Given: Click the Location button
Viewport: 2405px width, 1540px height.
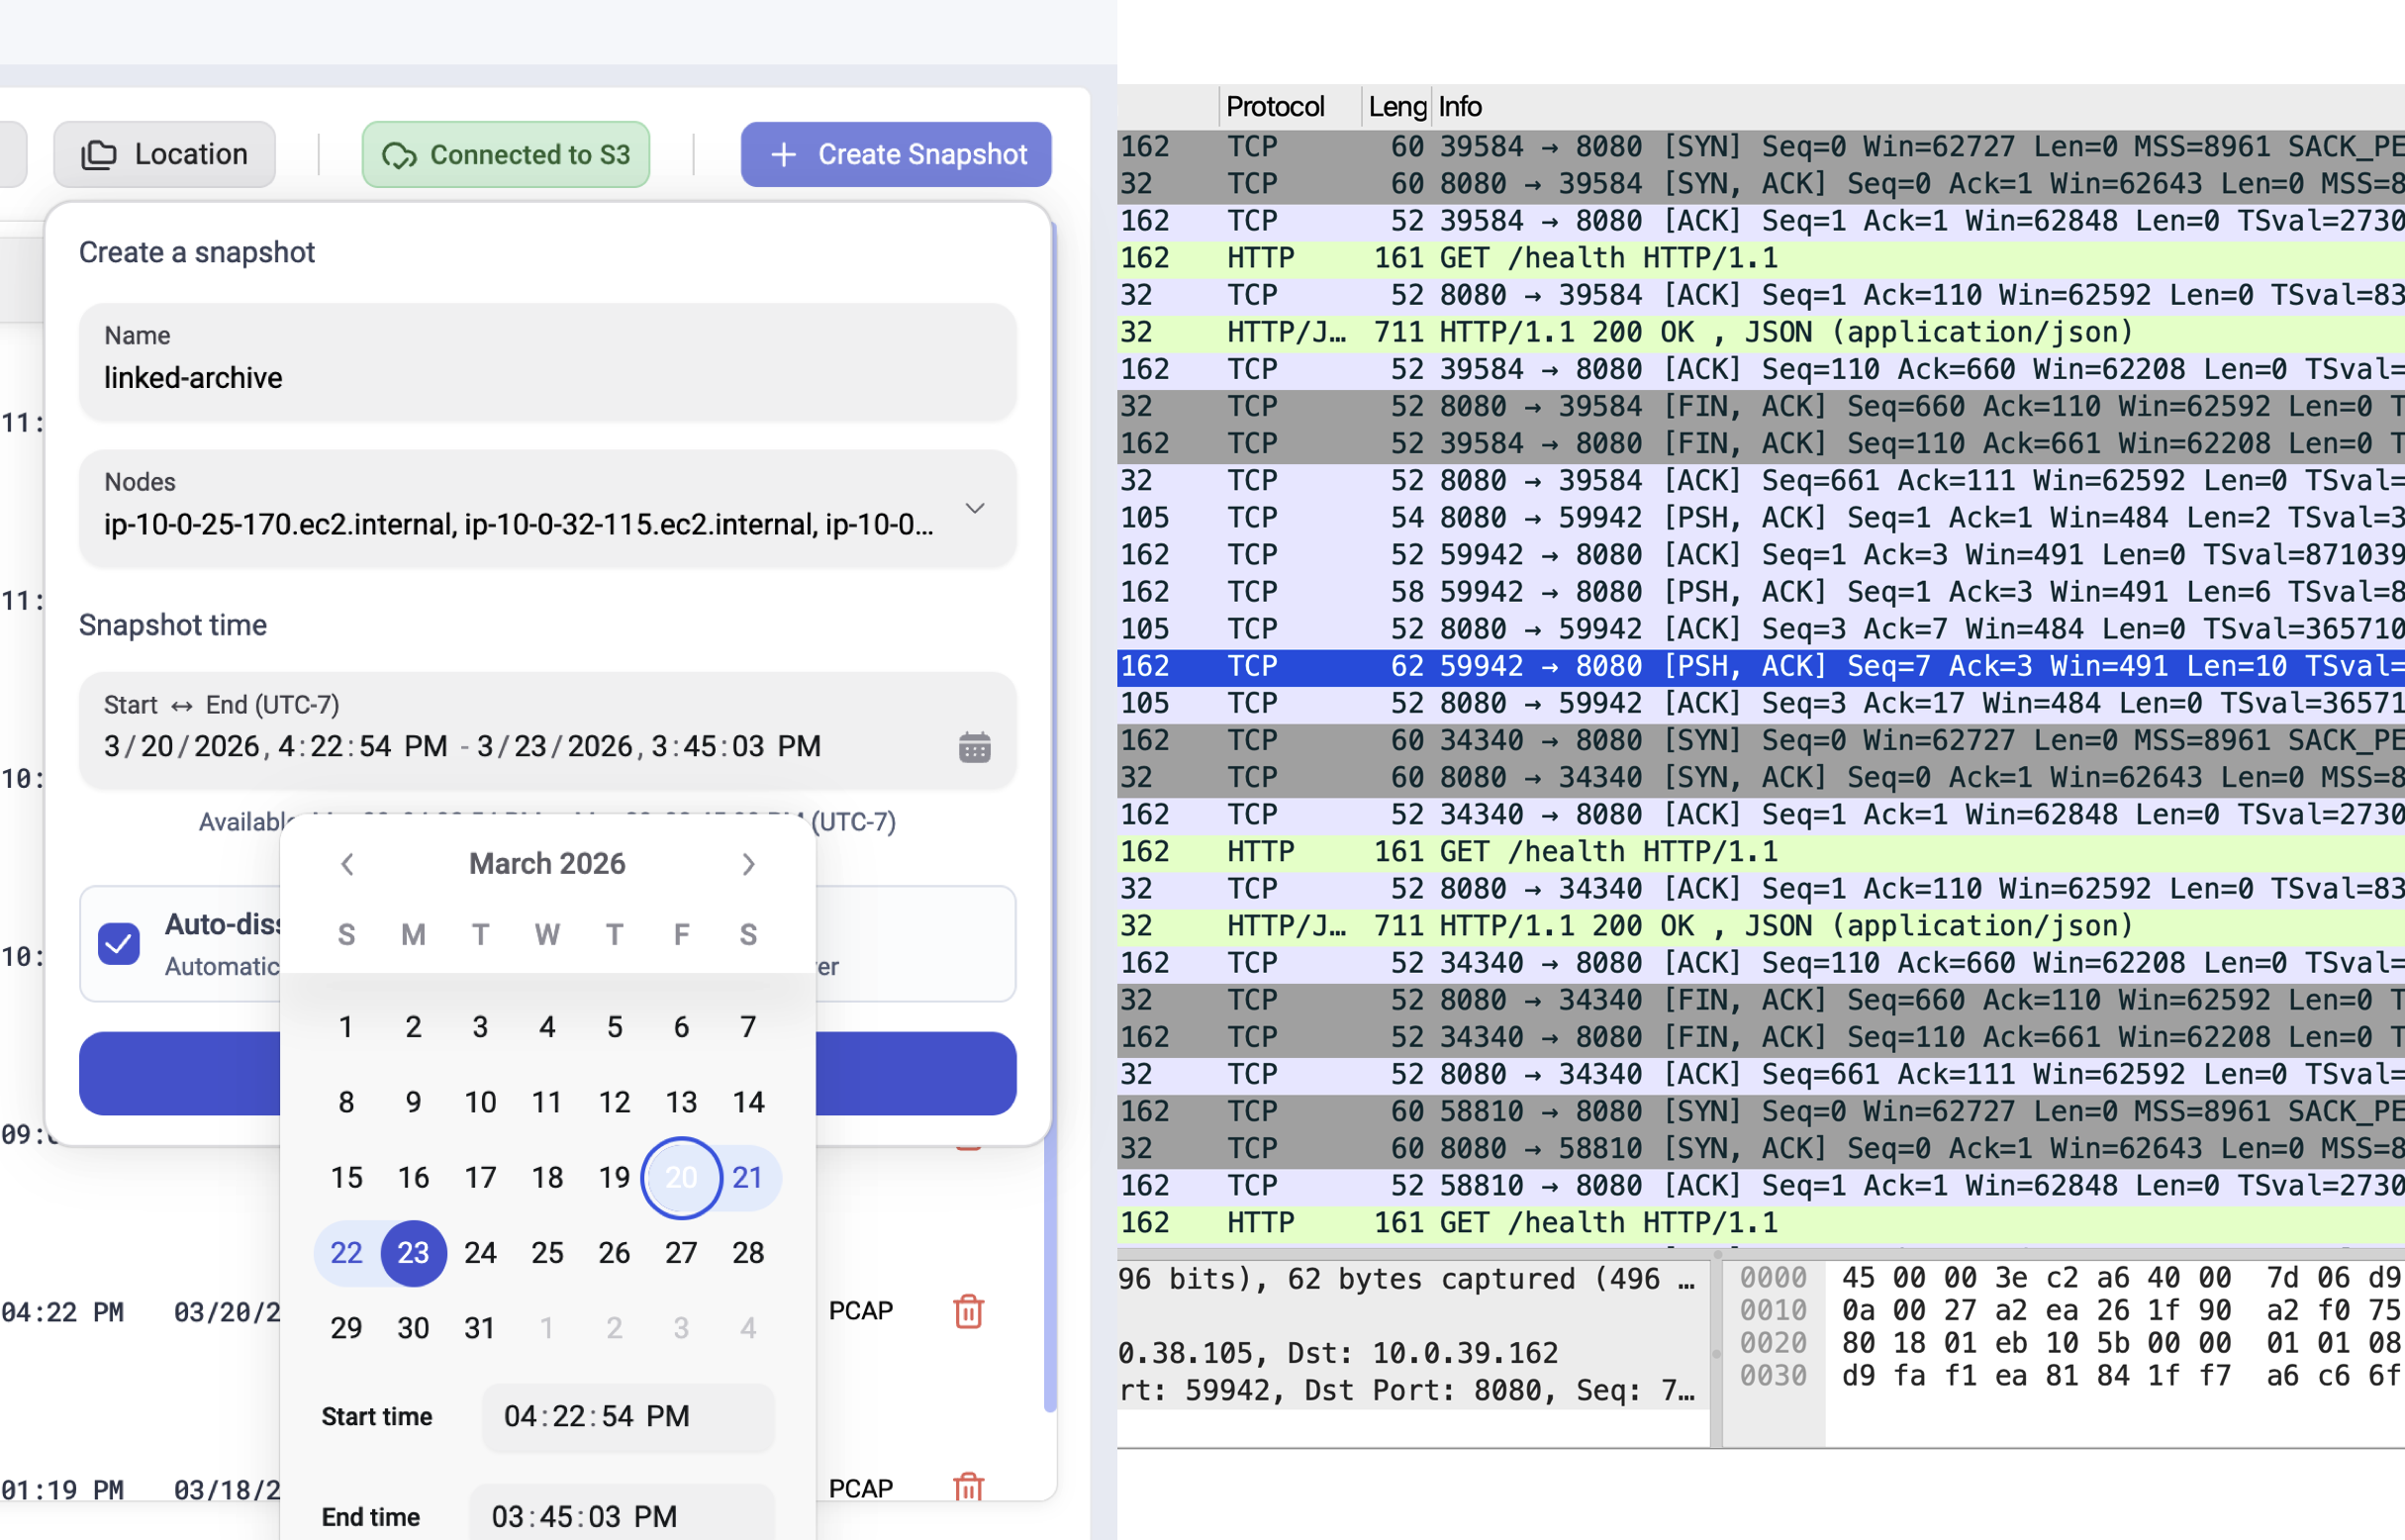Looking at the screenshot, I should [165, 155].
